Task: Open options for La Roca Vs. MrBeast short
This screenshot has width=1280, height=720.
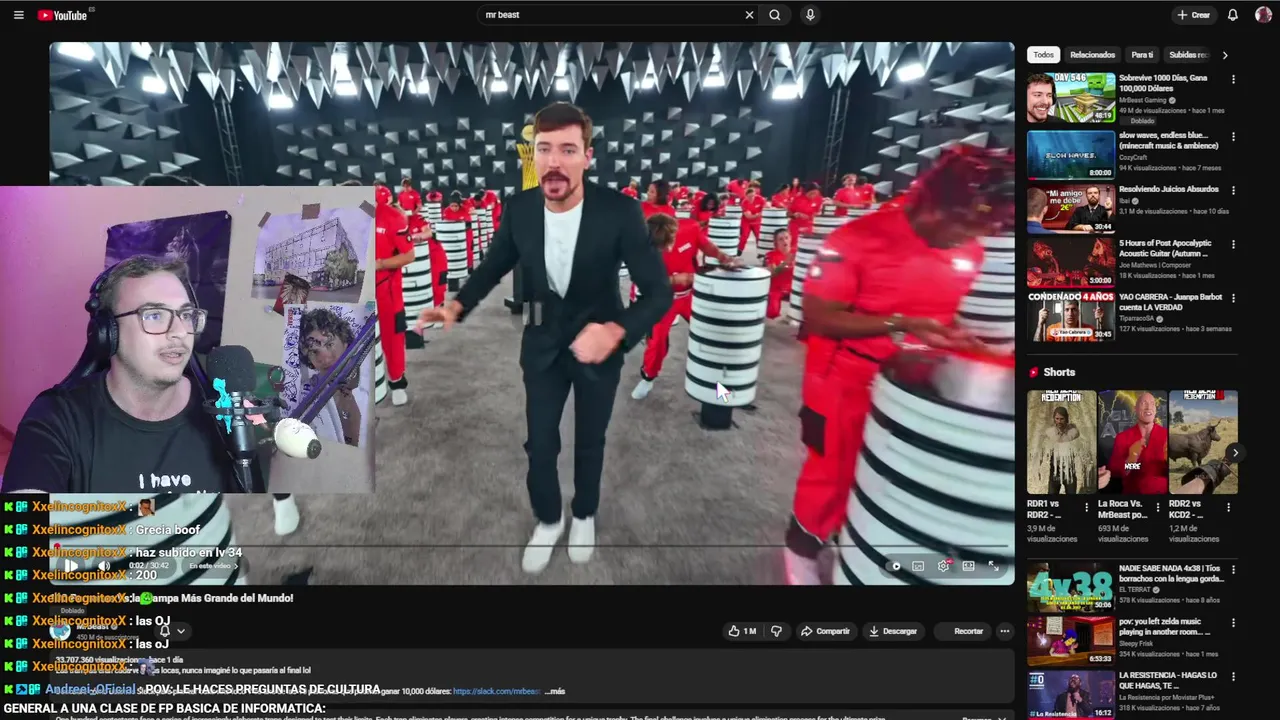Action: click(x=1158, y=508)
